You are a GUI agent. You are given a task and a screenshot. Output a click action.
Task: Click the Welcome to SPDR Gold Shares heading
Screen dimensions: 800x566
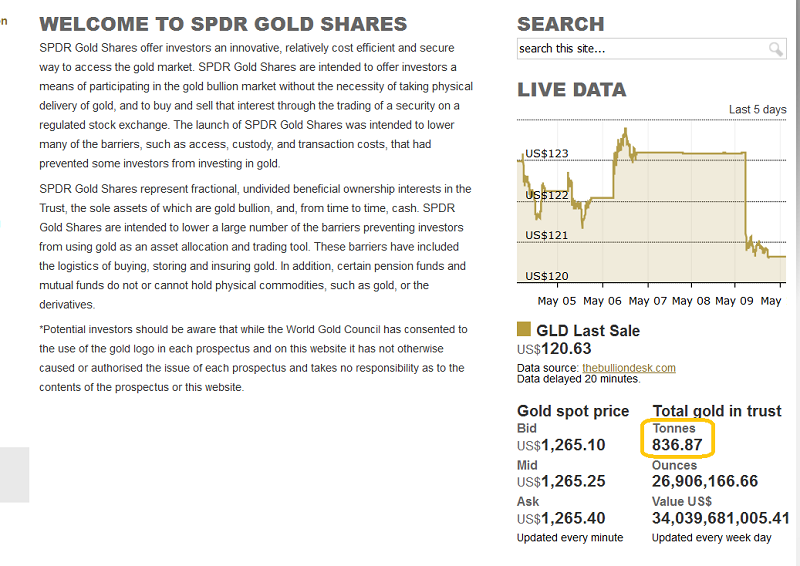[223, 24]
